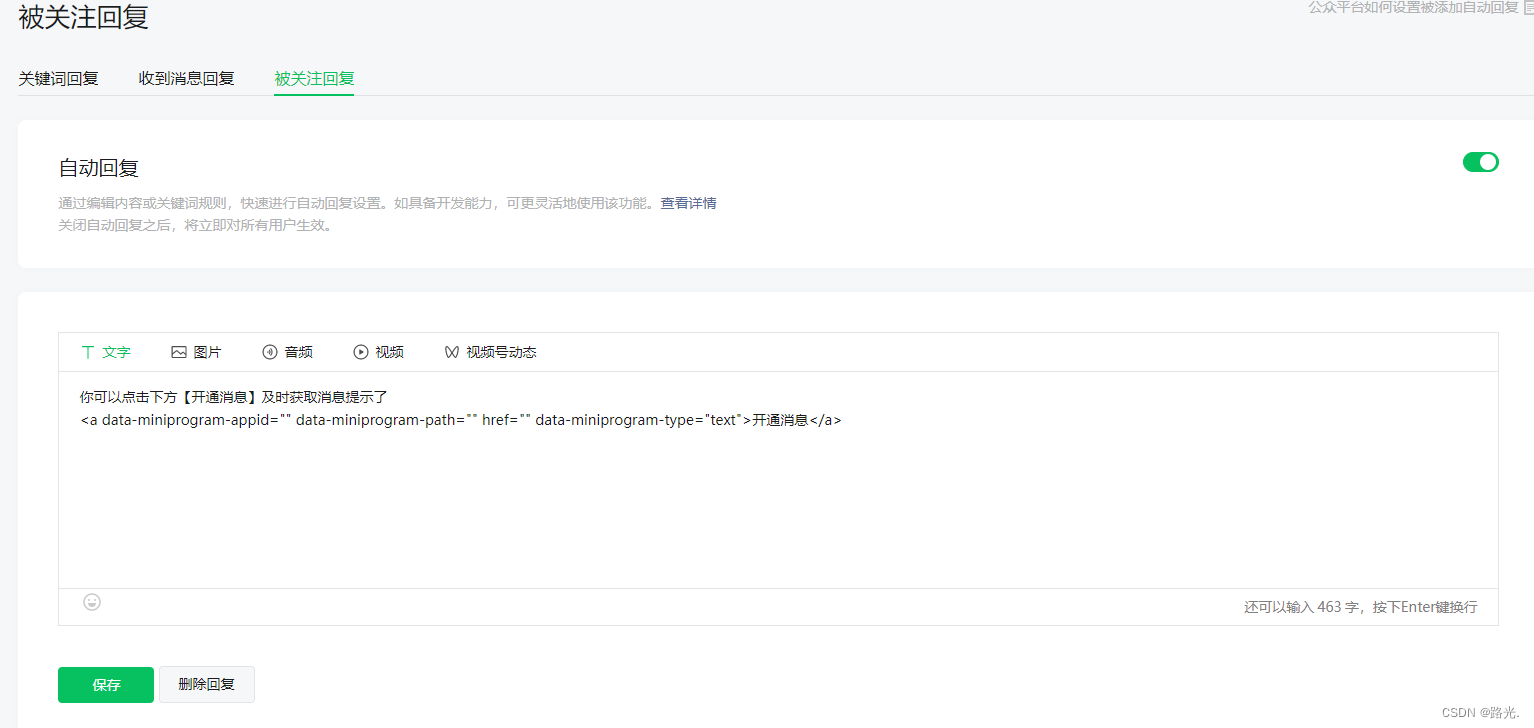Open the 收到消息回复 tab
1534x728 pixels.
pyautogui.click(x=186, y=78)
